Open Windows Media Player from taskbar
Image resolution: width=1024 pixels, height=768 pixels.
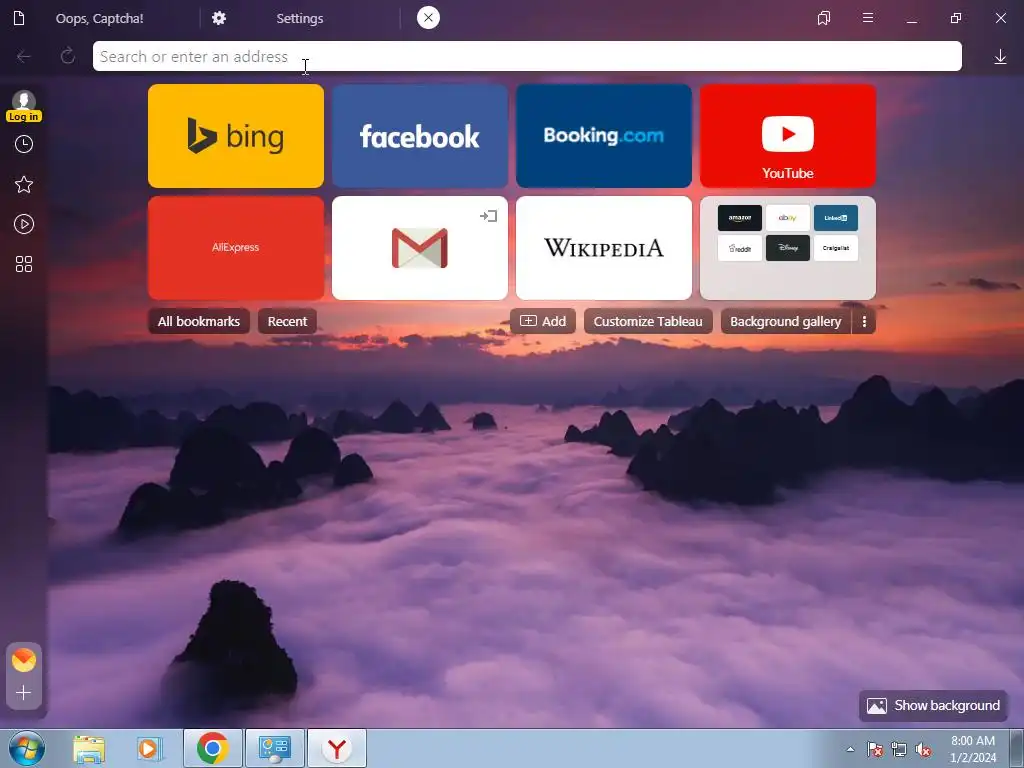point(150,748)
